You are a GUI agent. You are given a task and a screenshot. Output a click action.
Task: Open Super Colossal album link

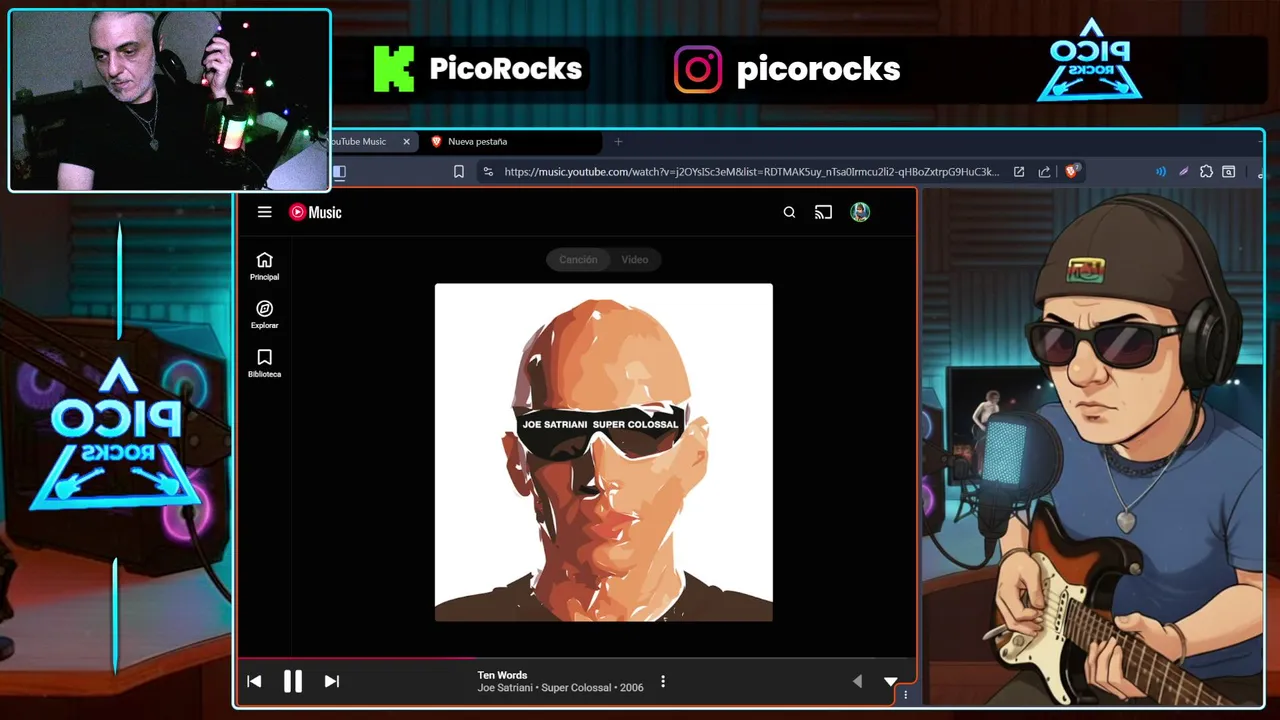coord(576,688)
